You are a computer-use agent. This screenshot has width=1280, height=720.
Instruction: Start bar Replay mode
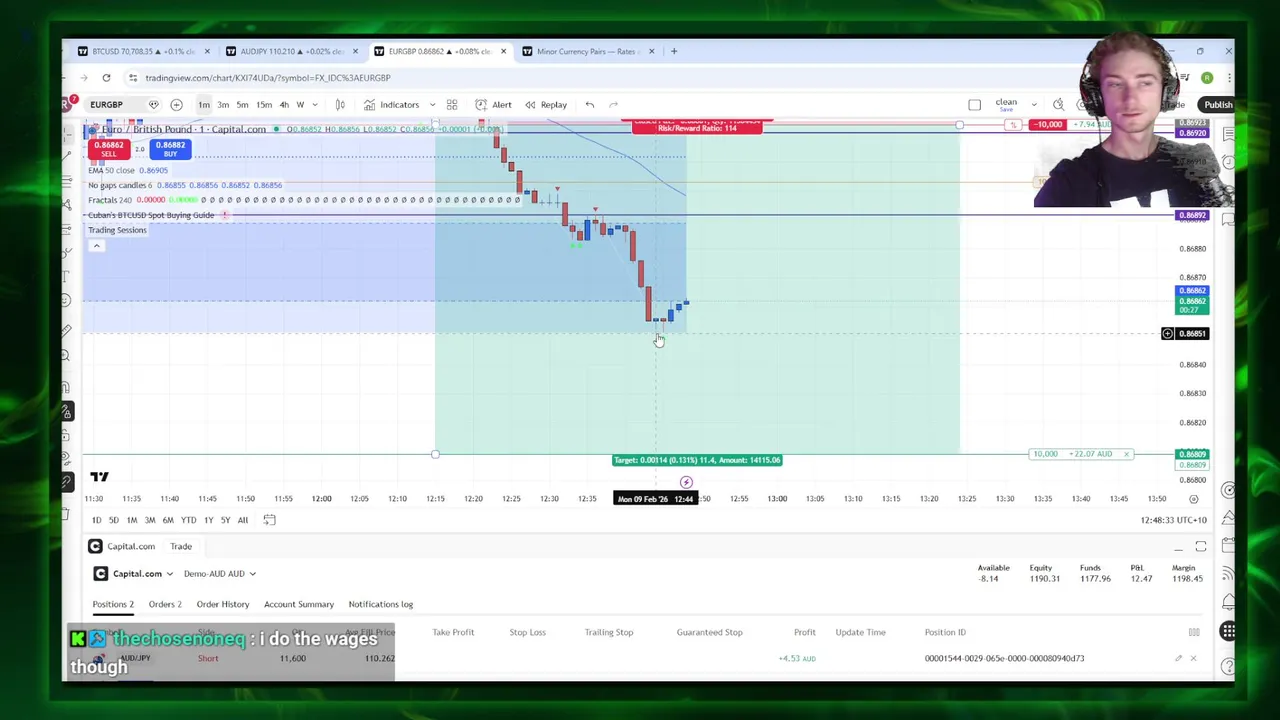546,104
